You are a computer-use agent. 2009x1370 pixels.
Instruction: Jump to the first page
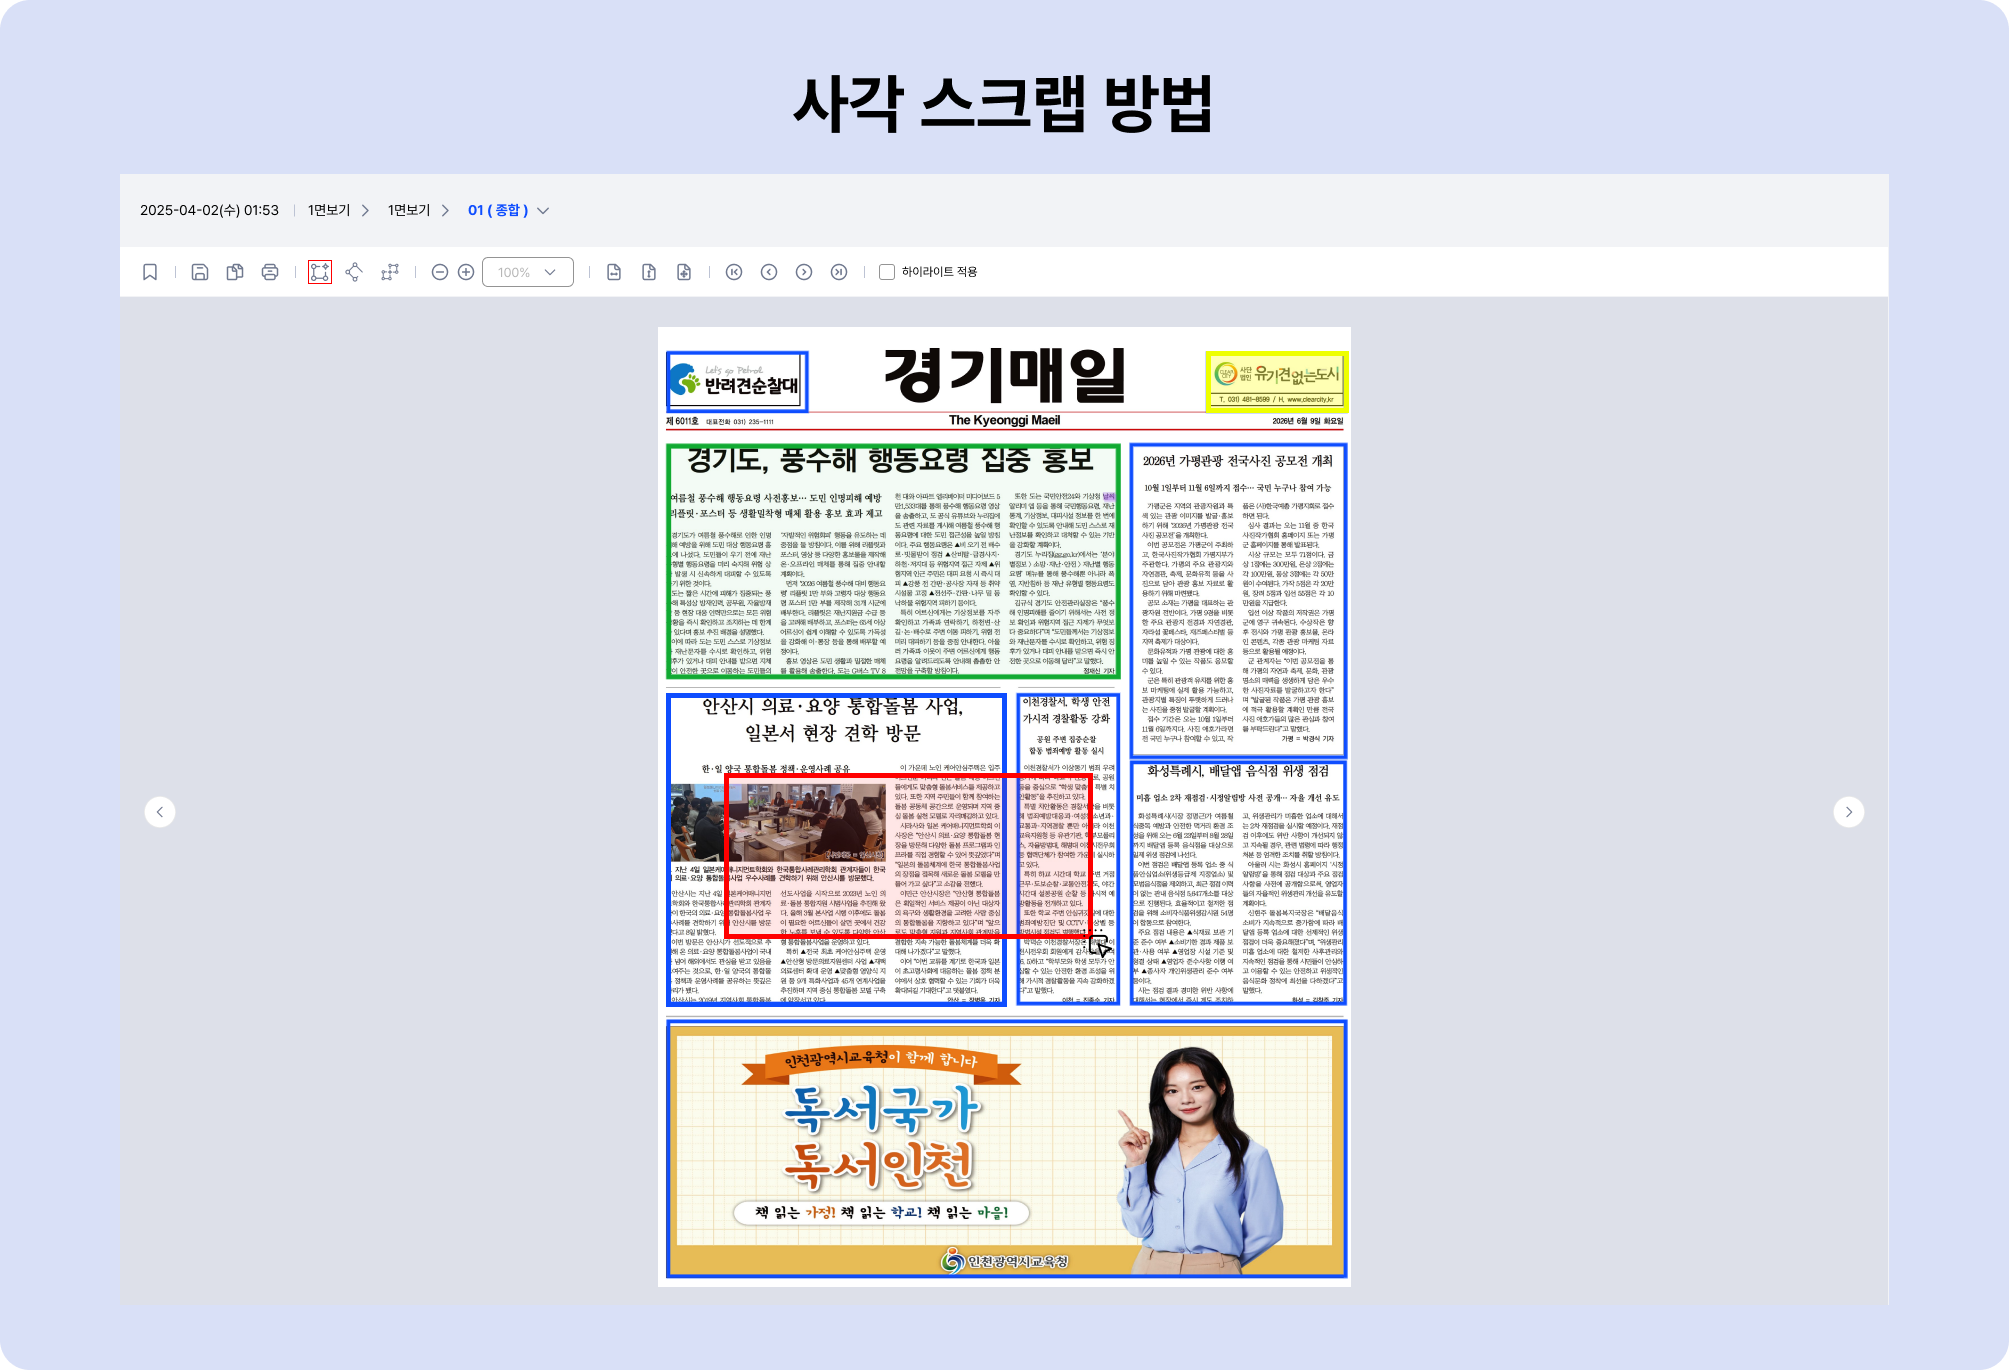pyautogui.click(x=734, y=272)
